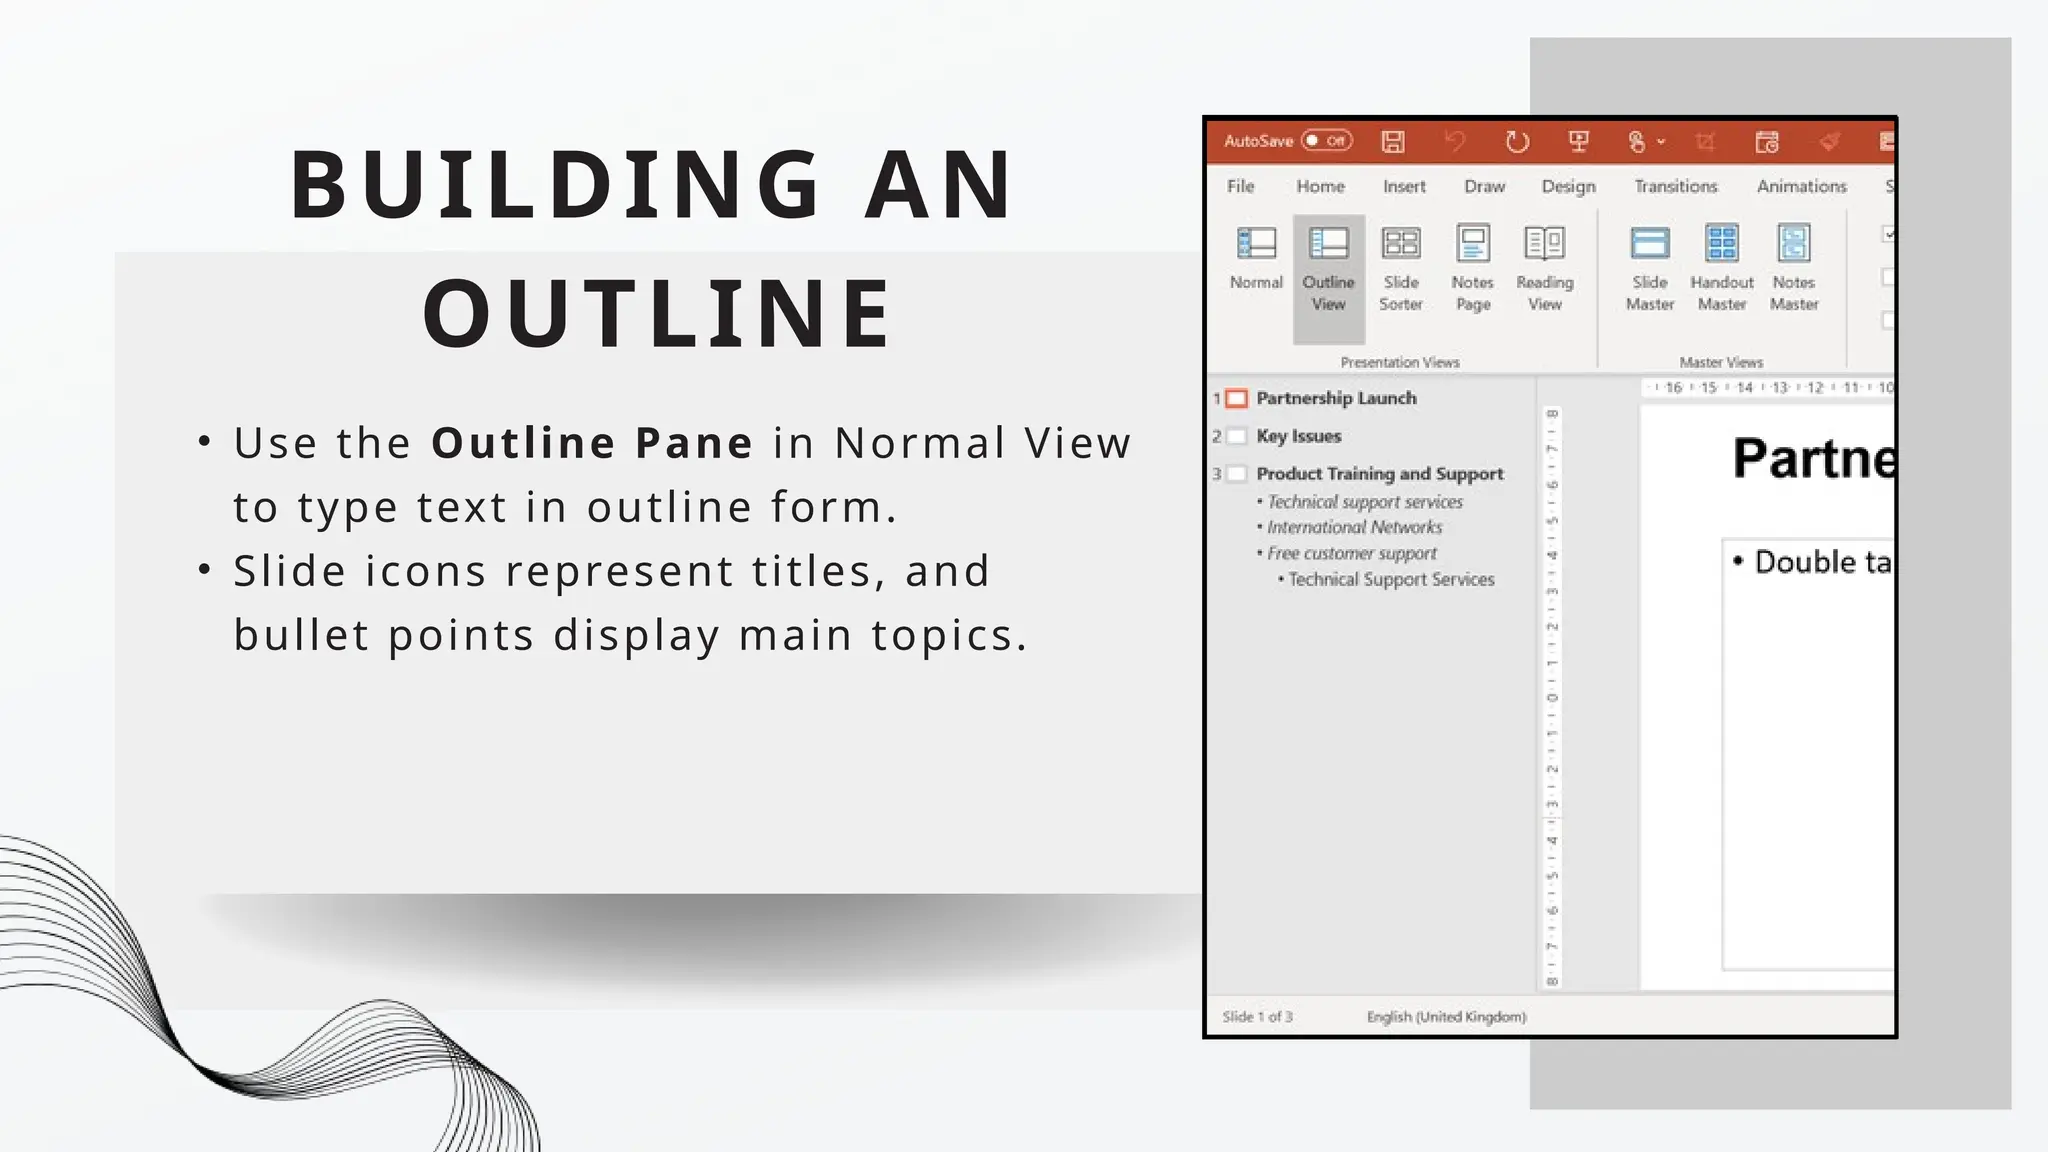Image resolution: width=2048 pixels, height=1152 pixels.
Task: Click the slide title text Partne…
Action: click(1813, 459)
